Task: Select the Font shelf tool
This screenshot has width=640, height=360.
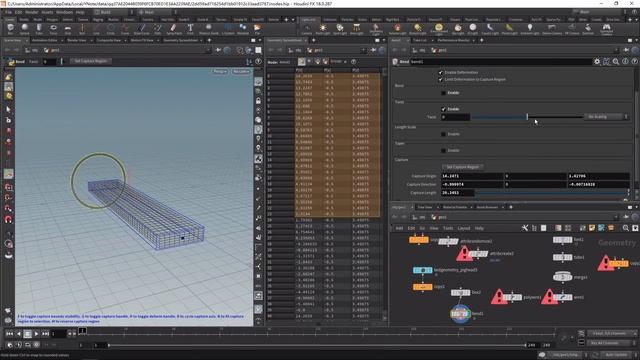Action: (190, 29)
